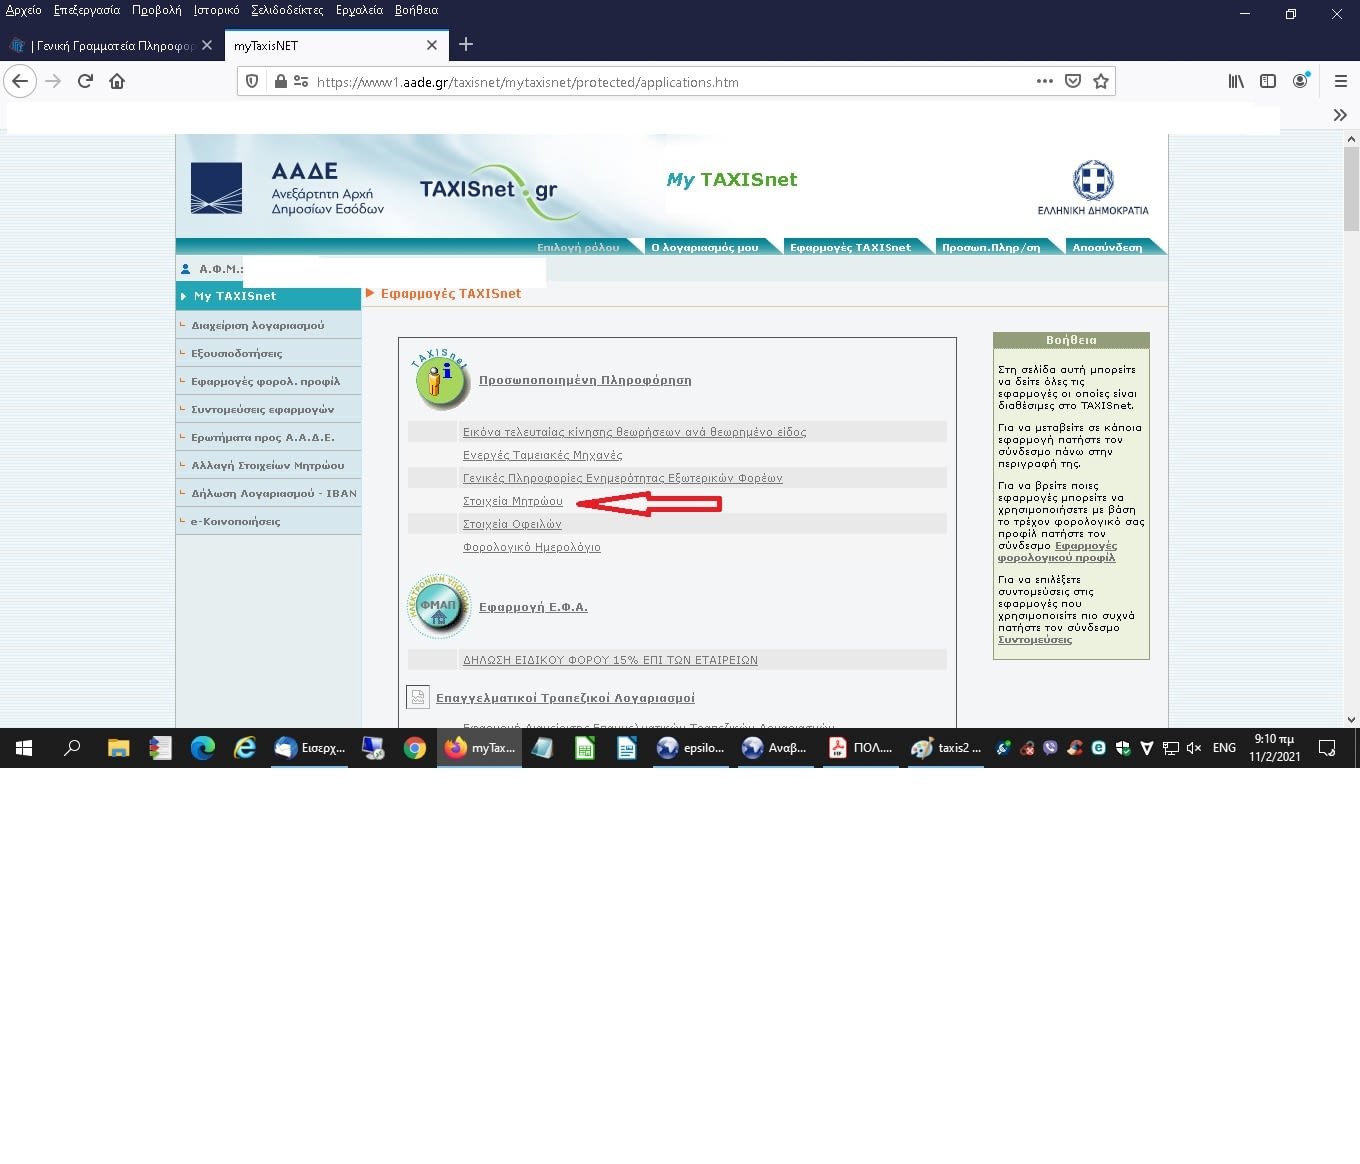The image size is (1360, 1164).
Task: Click the ΑΑΔΕ logo icon
Action: [x=216, y=188]
